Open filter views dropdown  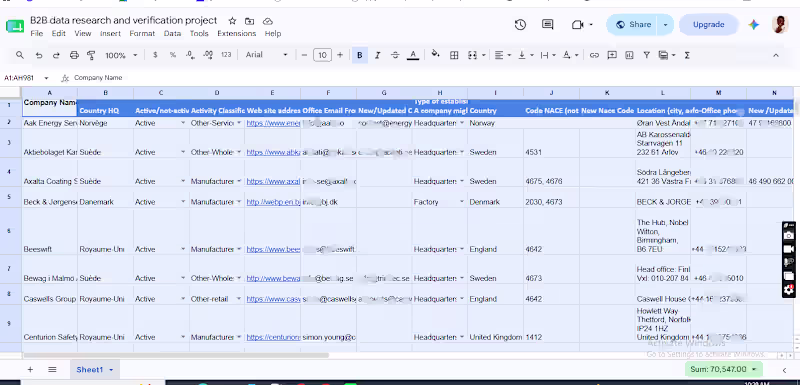pyautogui.click(x=673, y=55)
